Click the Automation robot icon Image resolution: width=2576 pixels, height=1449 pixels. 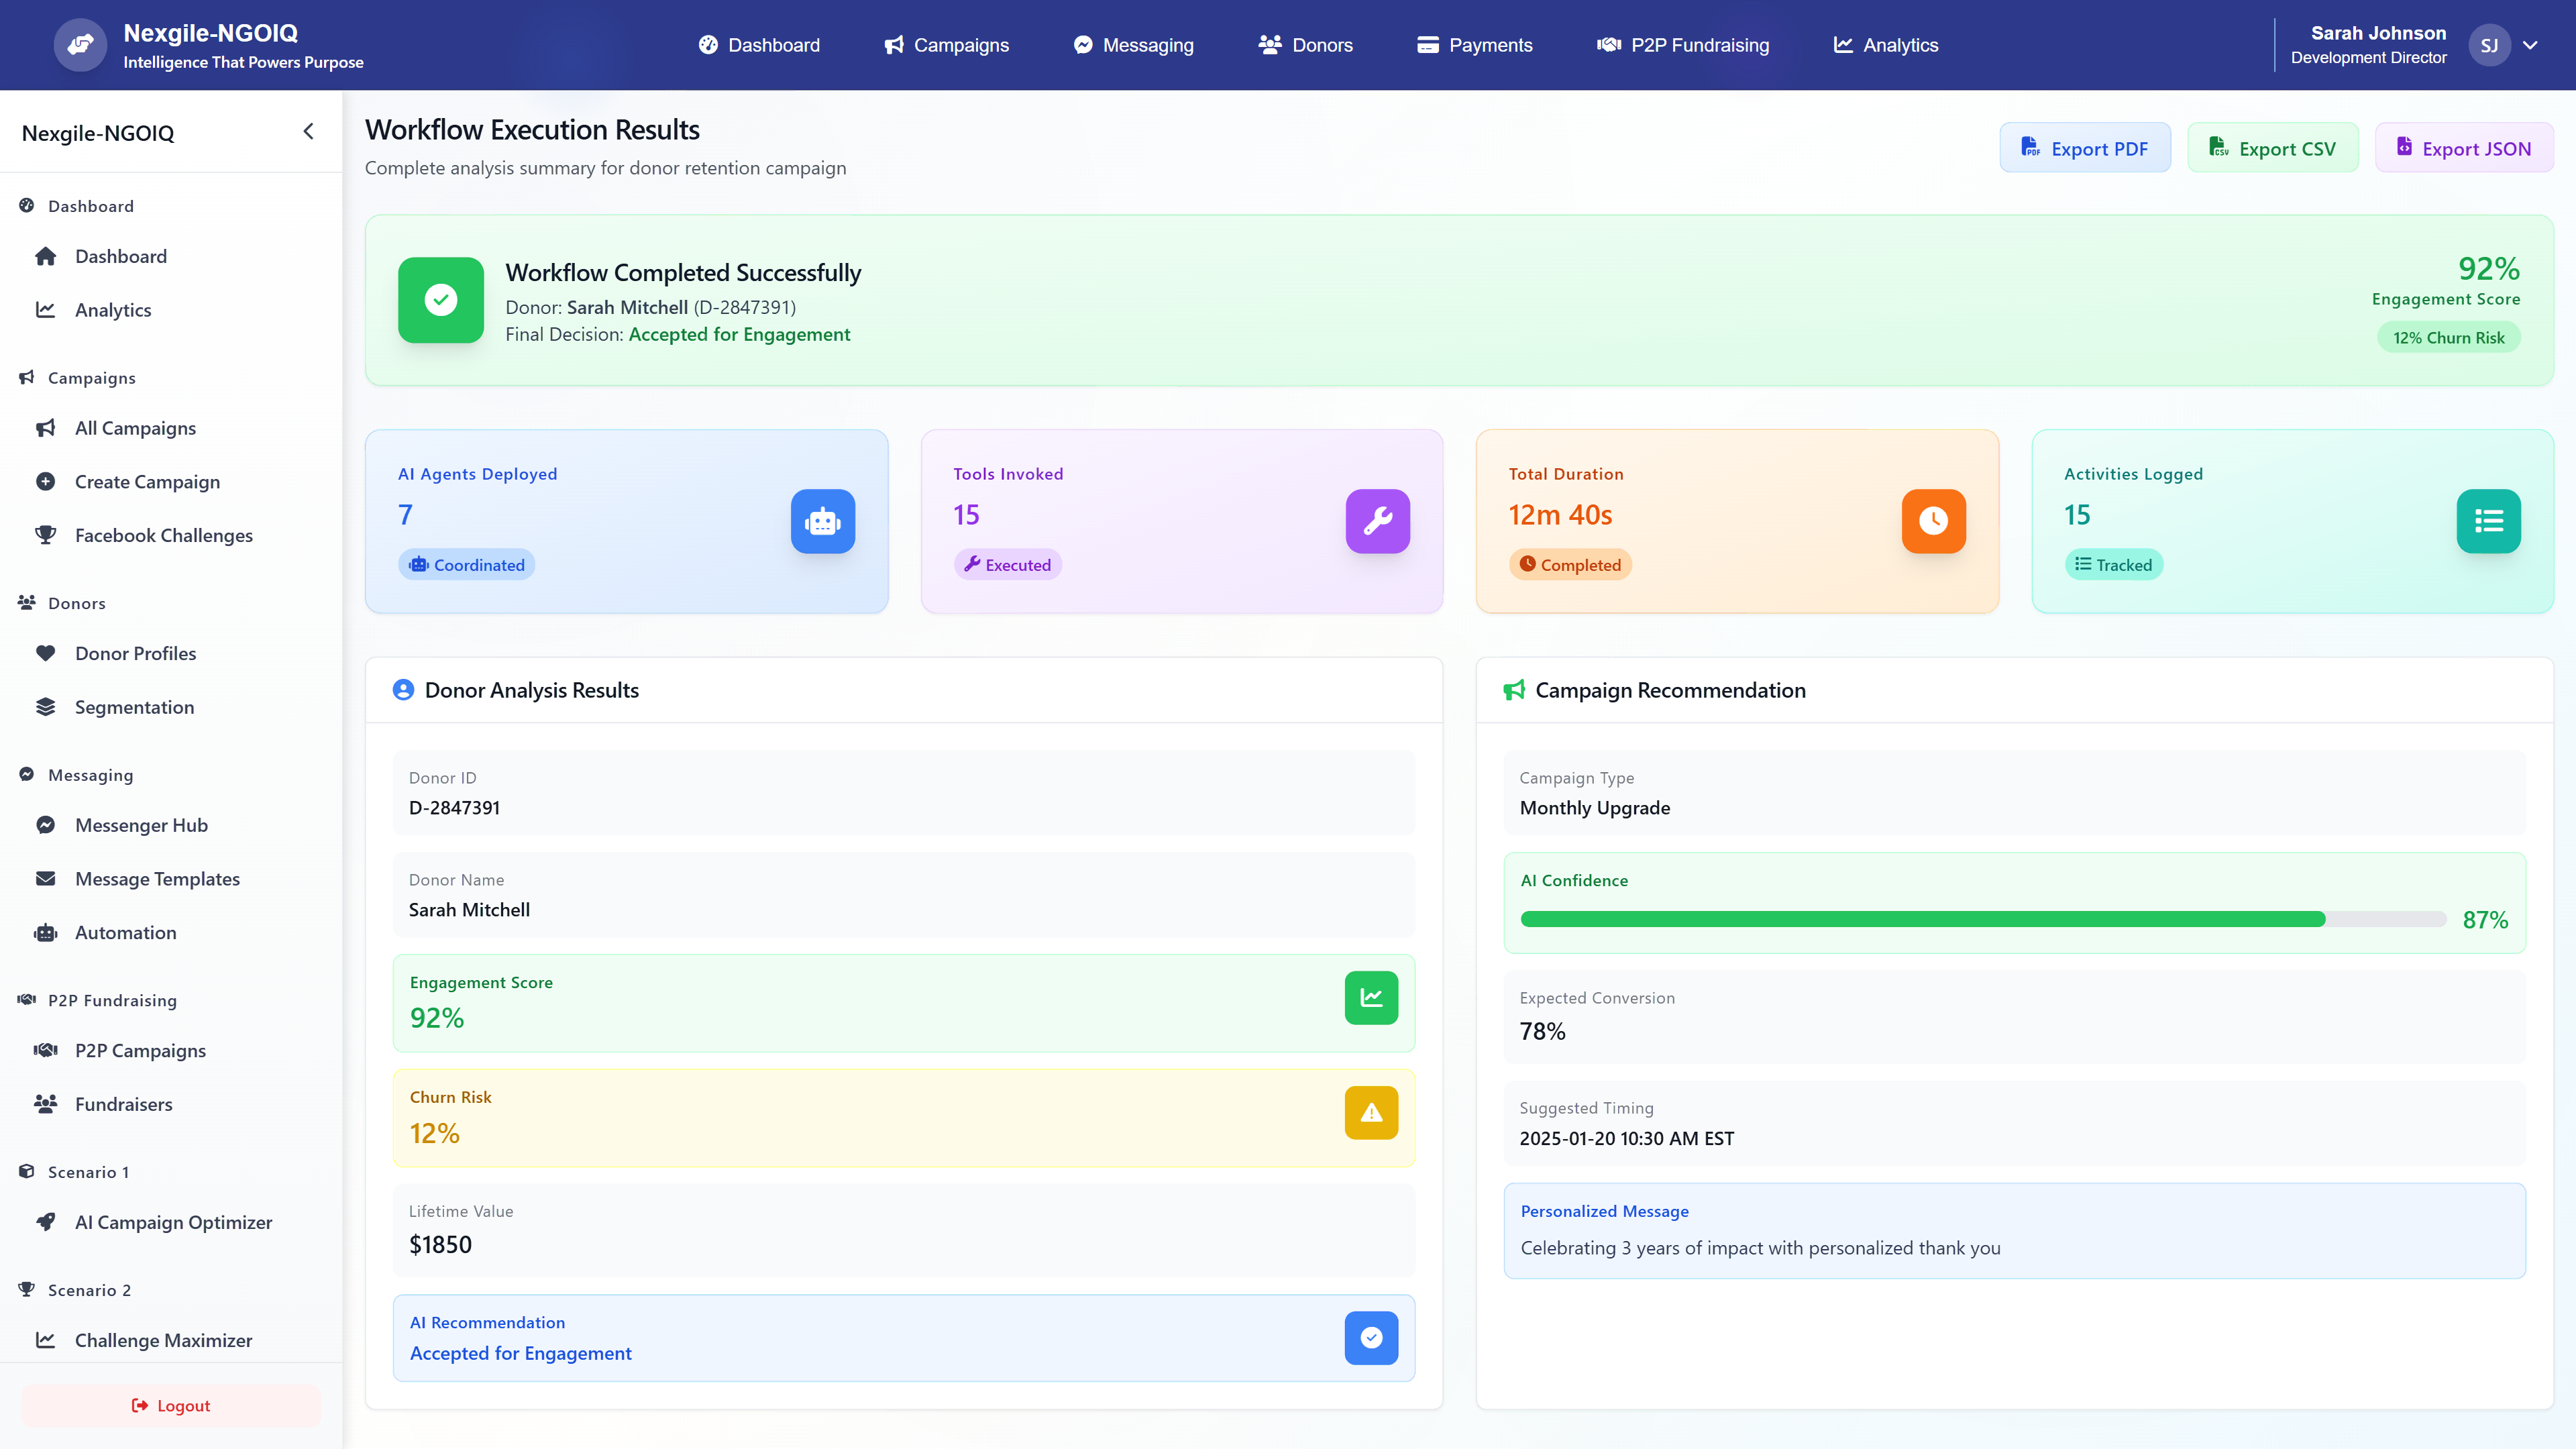[x=46, y=932]
